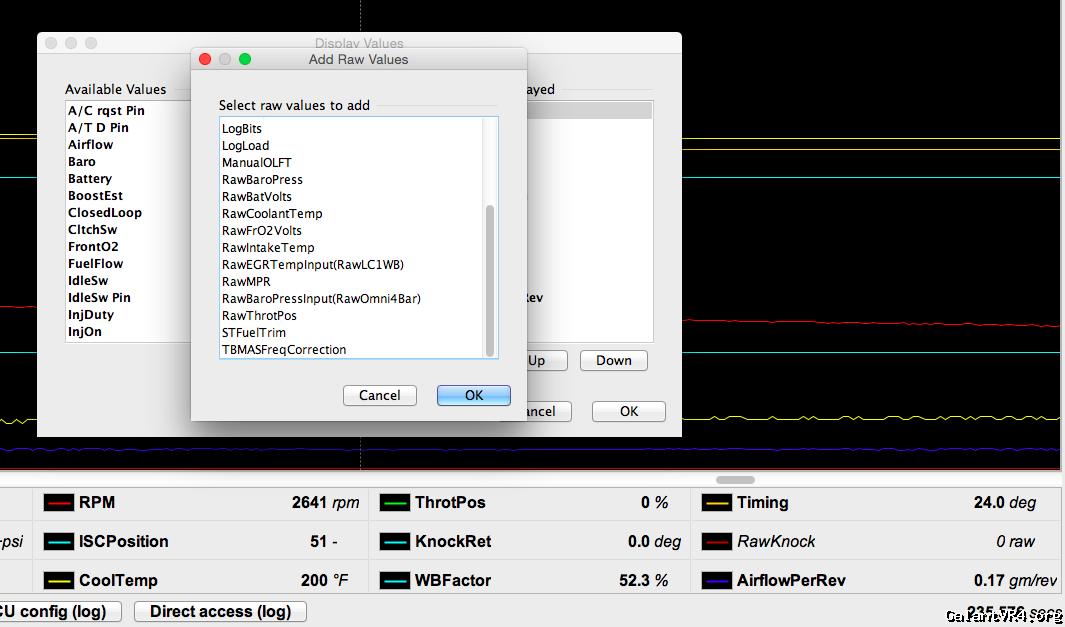Click the raw values list vertical scrollbar
This screenshot has height=627, width=1065.
click(490, 280)
